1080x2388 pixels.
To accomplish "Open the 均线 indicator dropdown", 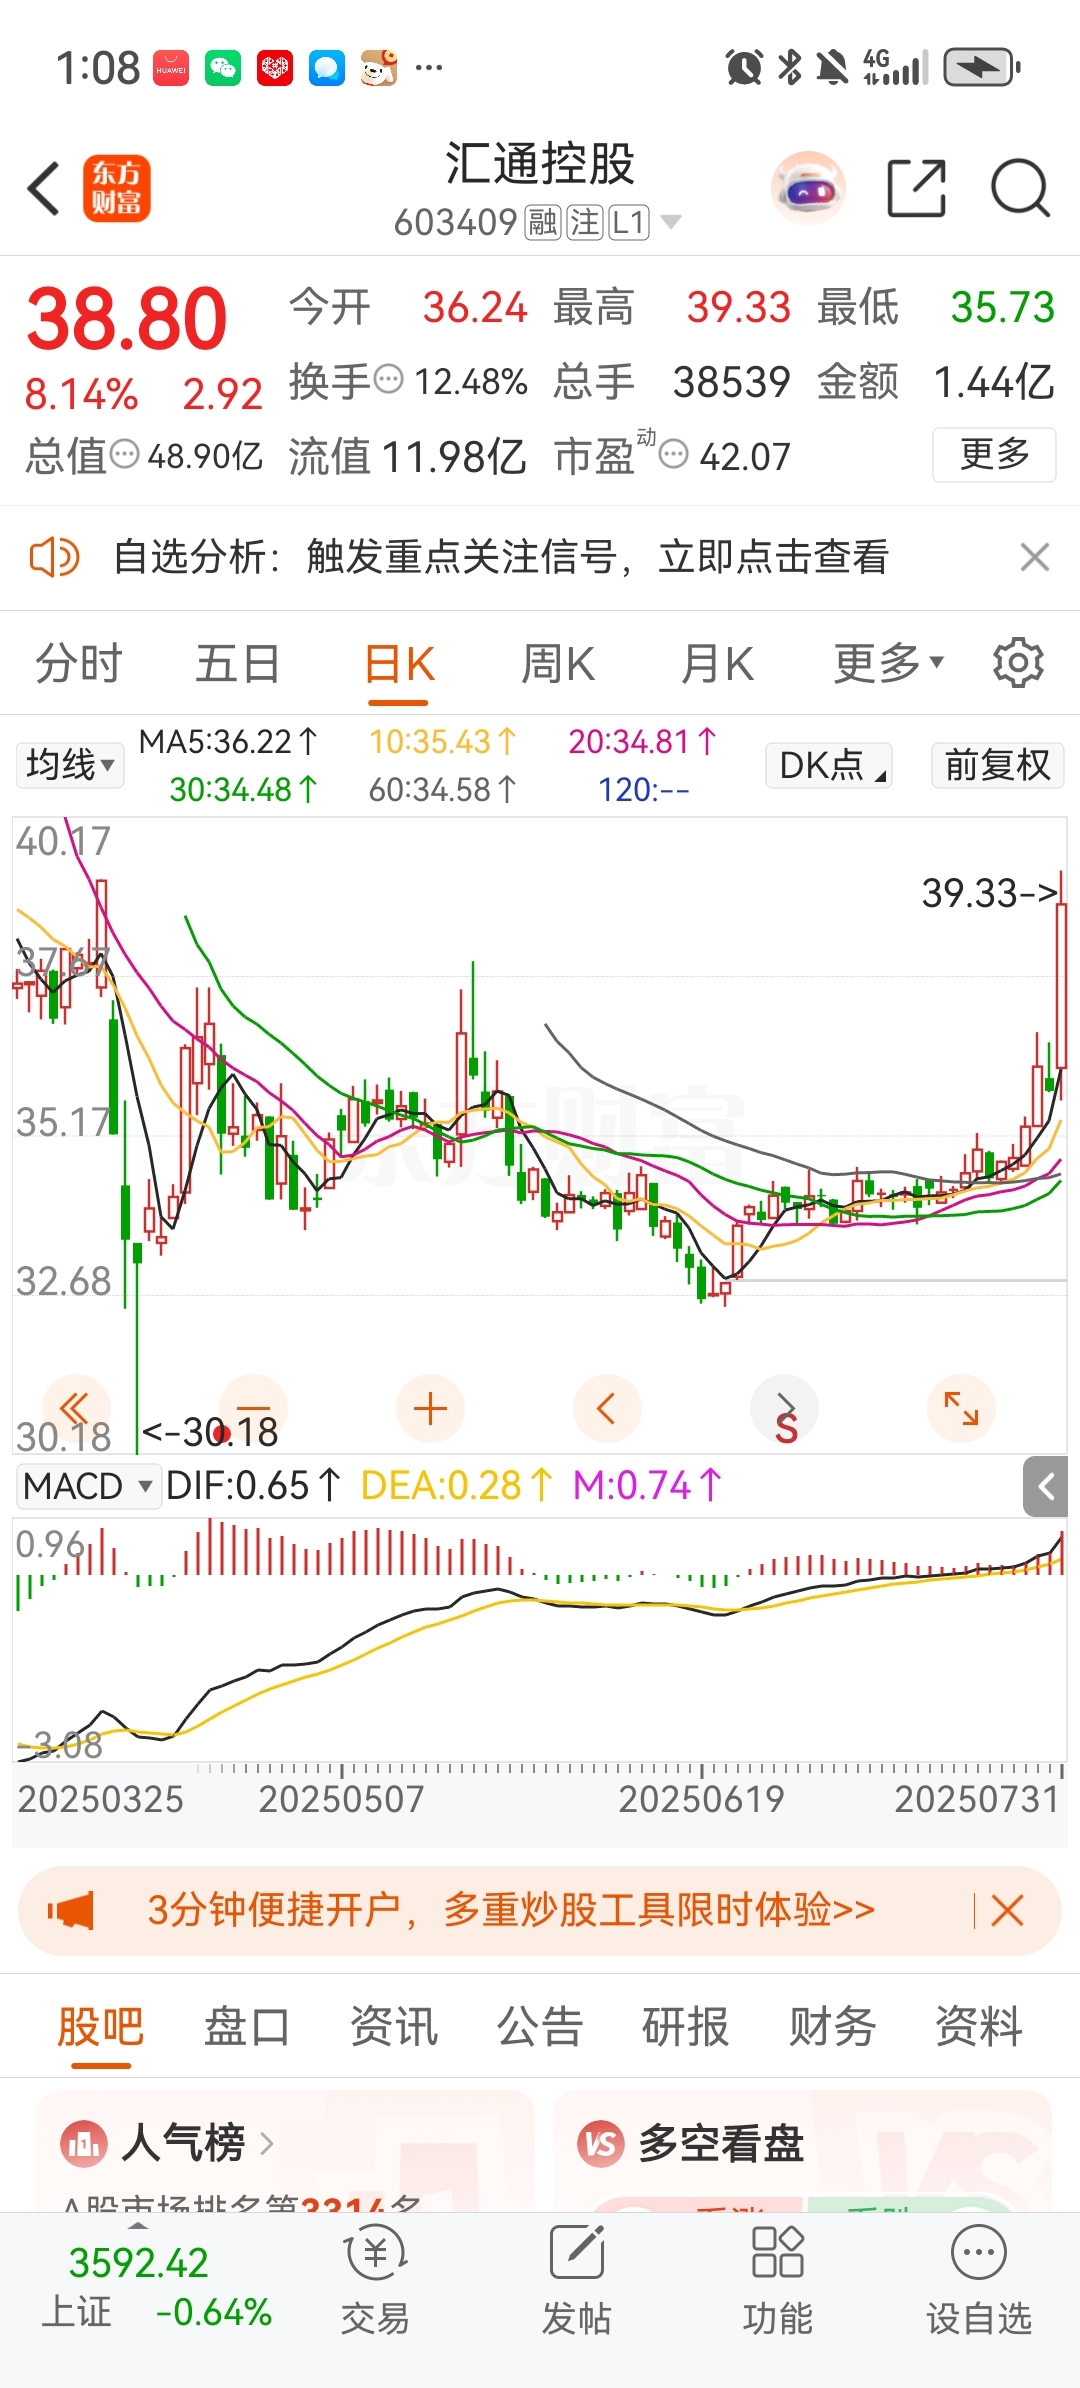I will pyautogui.click(x=70, y=765).
